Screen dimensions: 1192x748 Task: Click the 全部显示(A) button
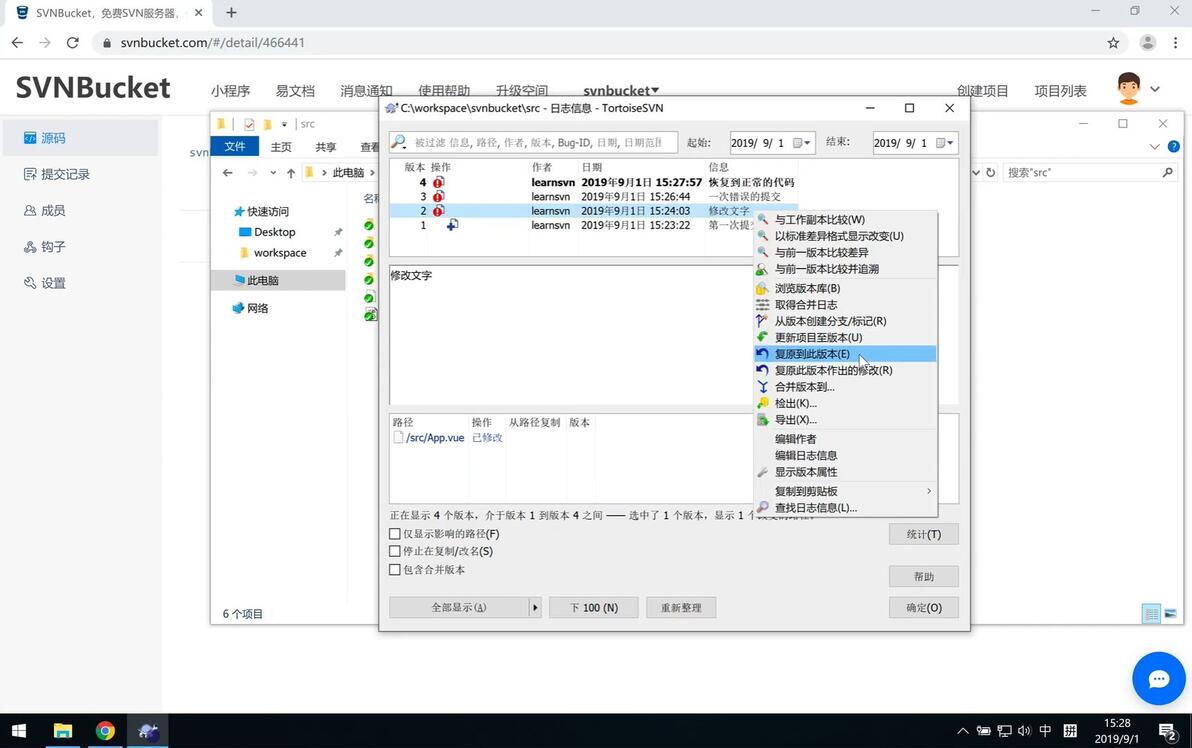pos(459,607)
